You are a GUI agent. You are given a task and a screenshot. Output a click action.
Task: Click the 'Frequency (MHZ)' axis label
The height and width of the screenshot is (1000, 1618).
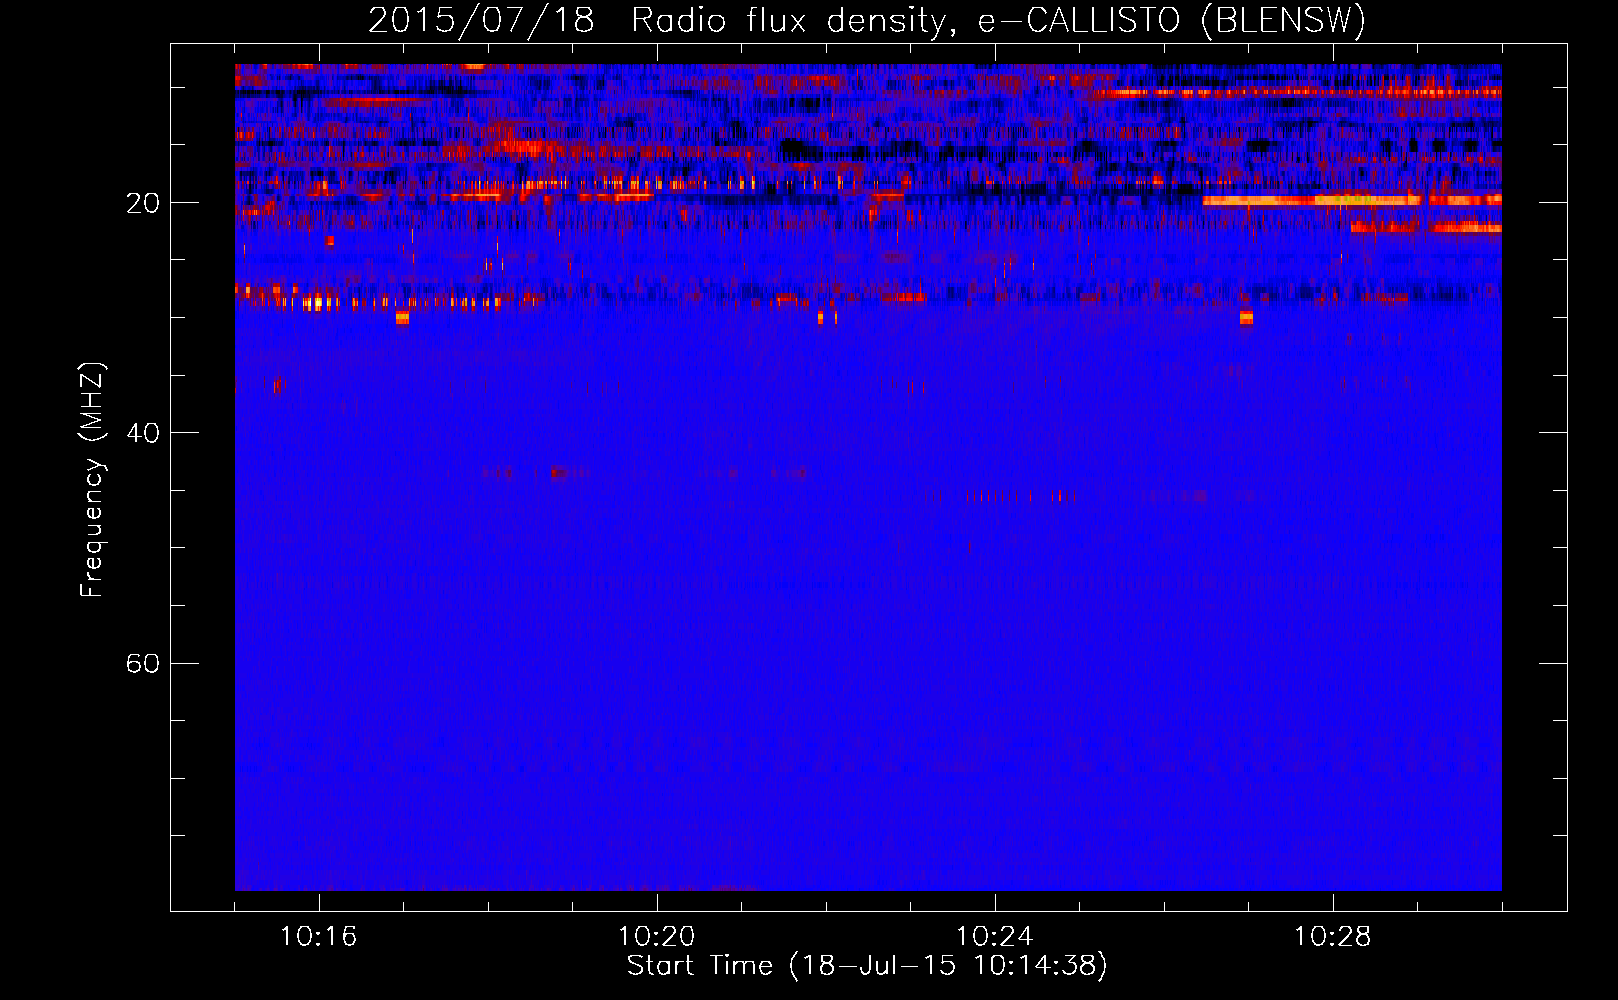(x=92, y=480)
